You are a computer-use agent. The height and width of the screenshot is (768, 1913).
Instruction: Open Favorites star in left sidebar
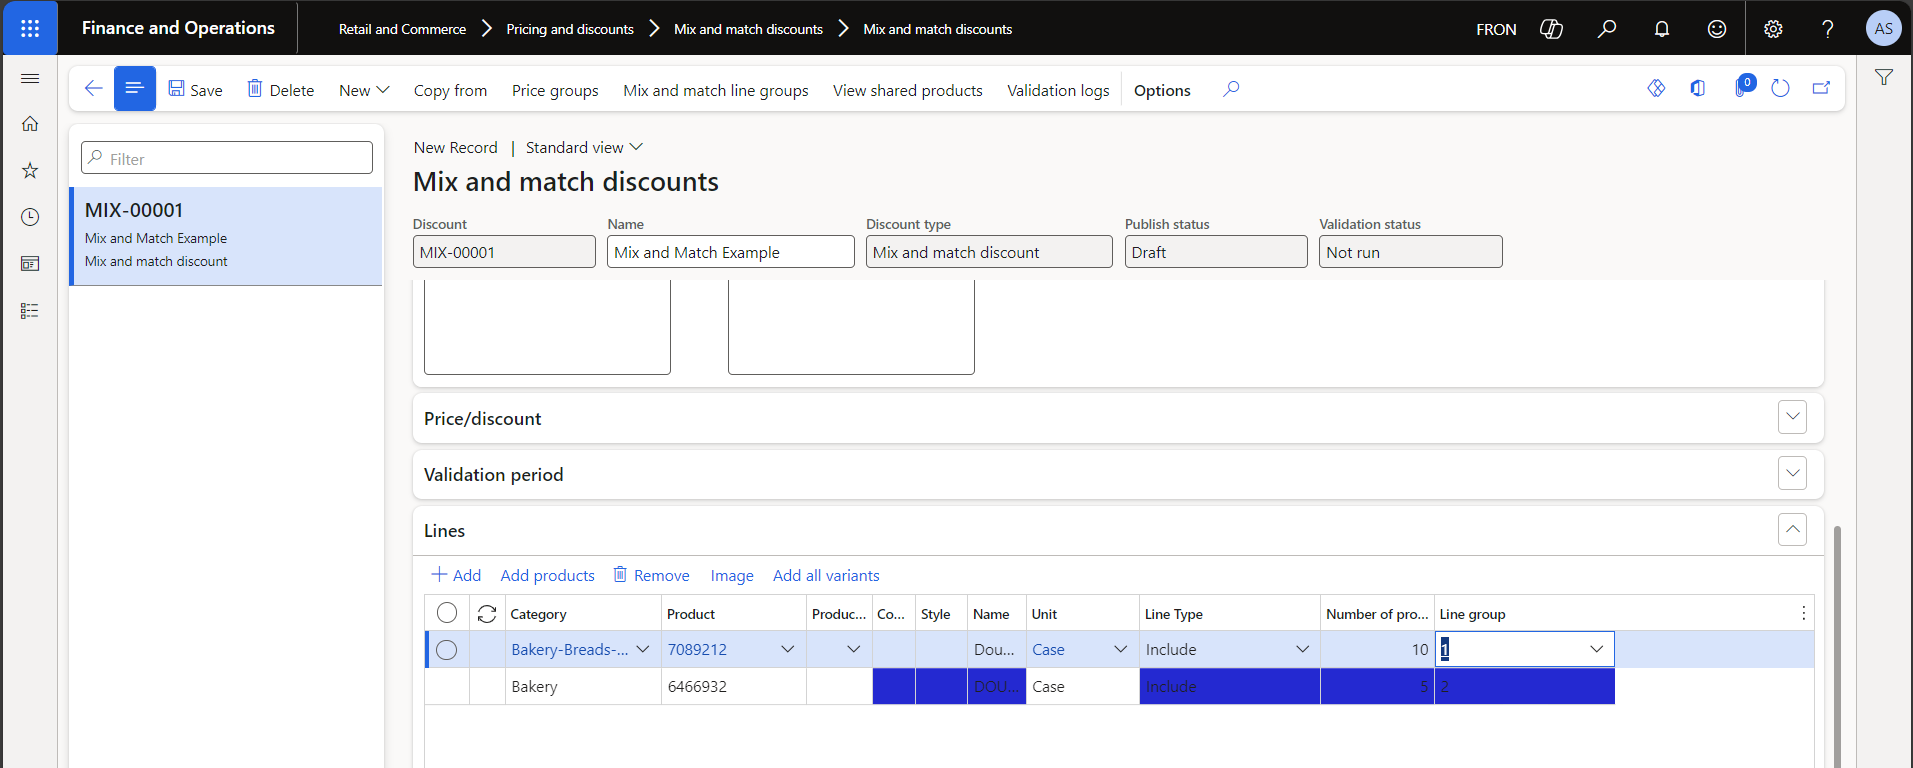coord(30,171)
